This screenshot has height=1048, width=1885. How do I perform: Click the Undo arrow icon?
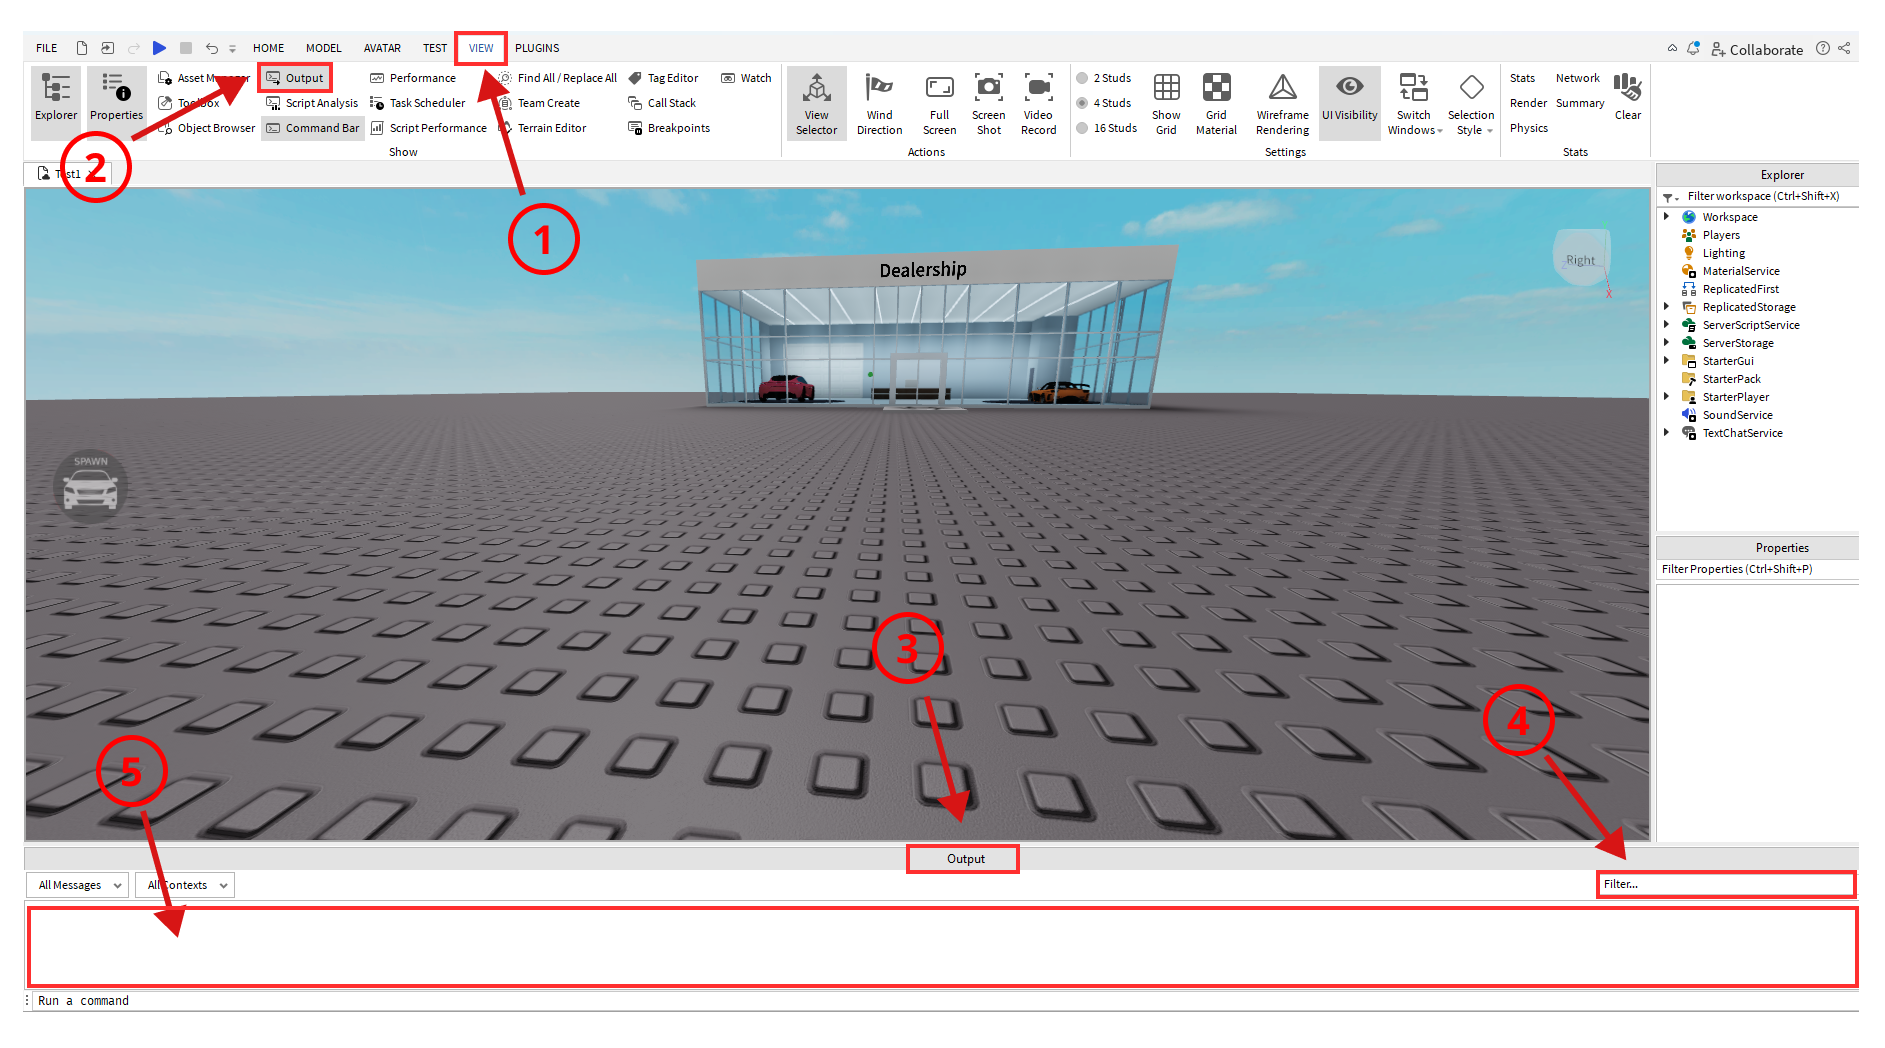coord(212,48)
